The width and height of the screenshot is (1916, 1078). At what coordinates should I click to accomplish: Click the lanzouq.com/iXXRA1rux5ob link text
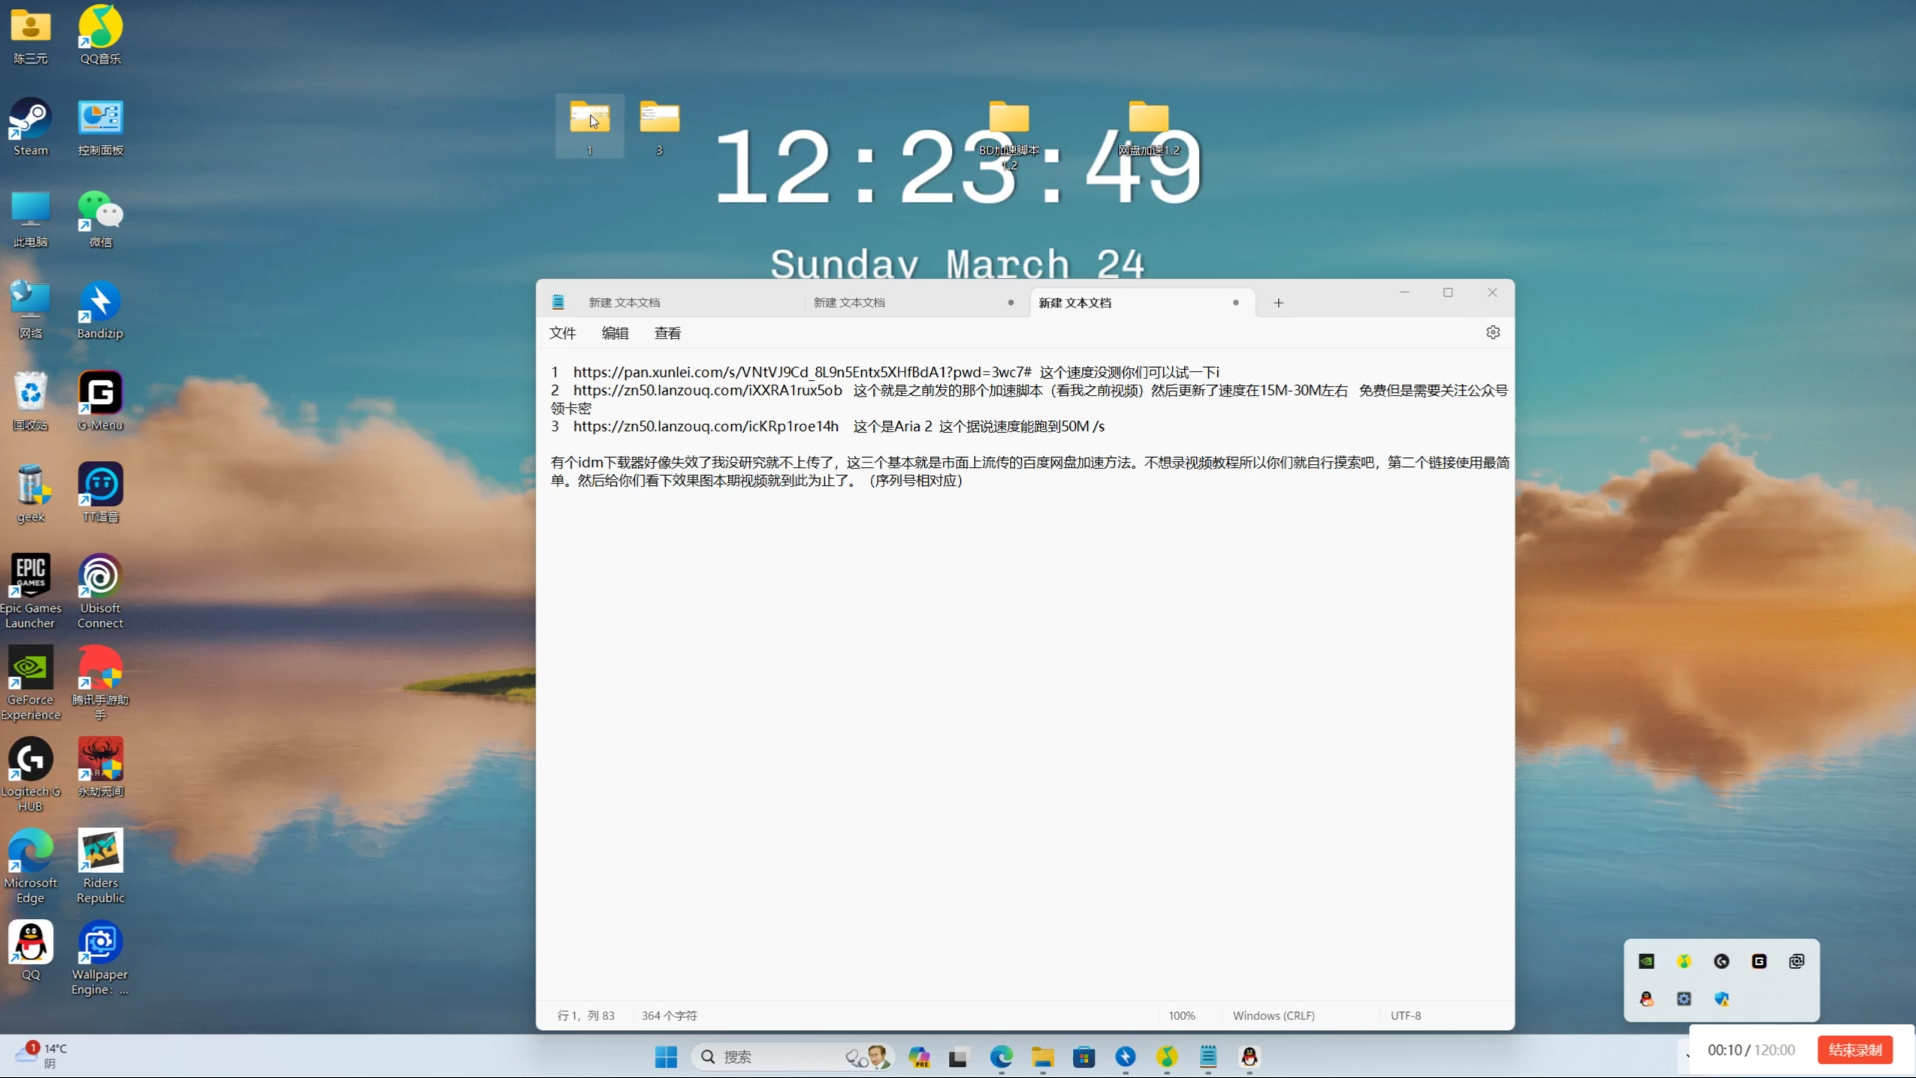pyautogui.click(x=707, y=390)
